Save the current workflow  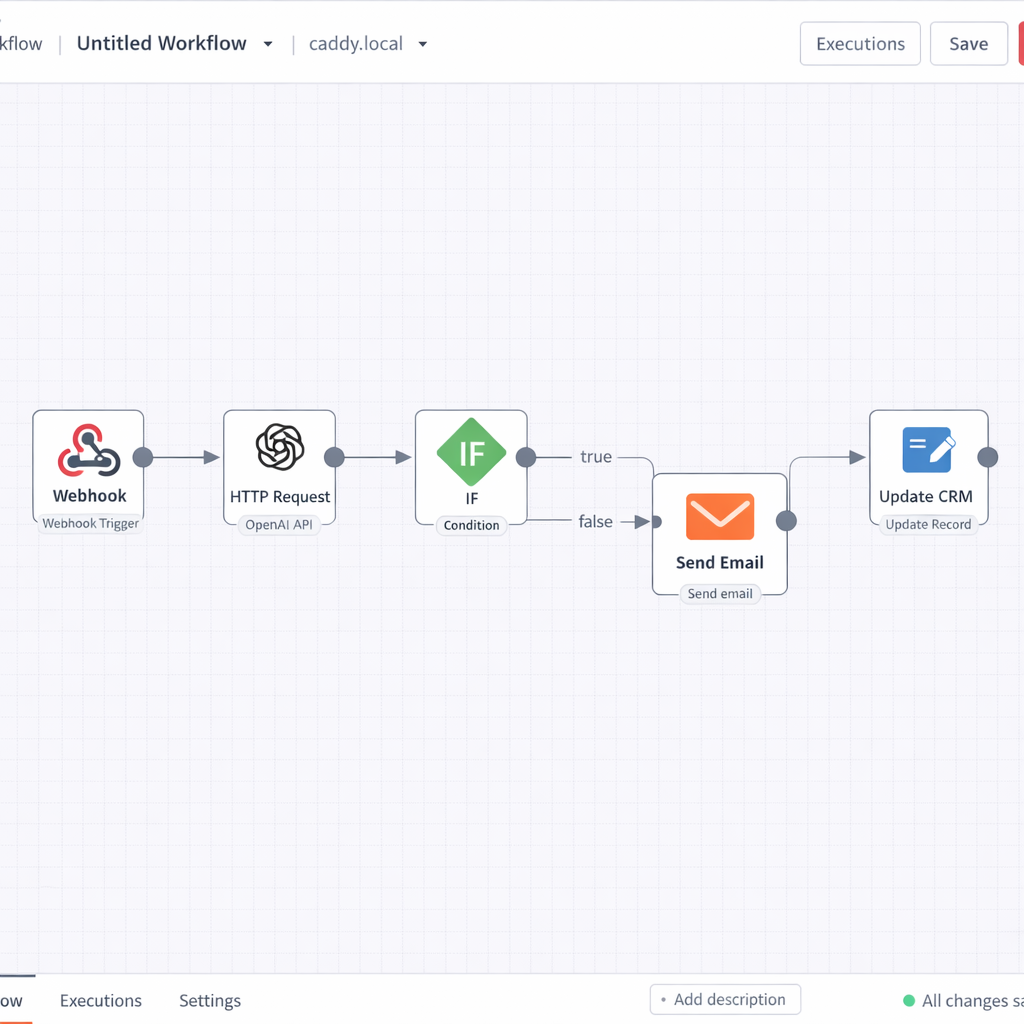coord(968,43)
